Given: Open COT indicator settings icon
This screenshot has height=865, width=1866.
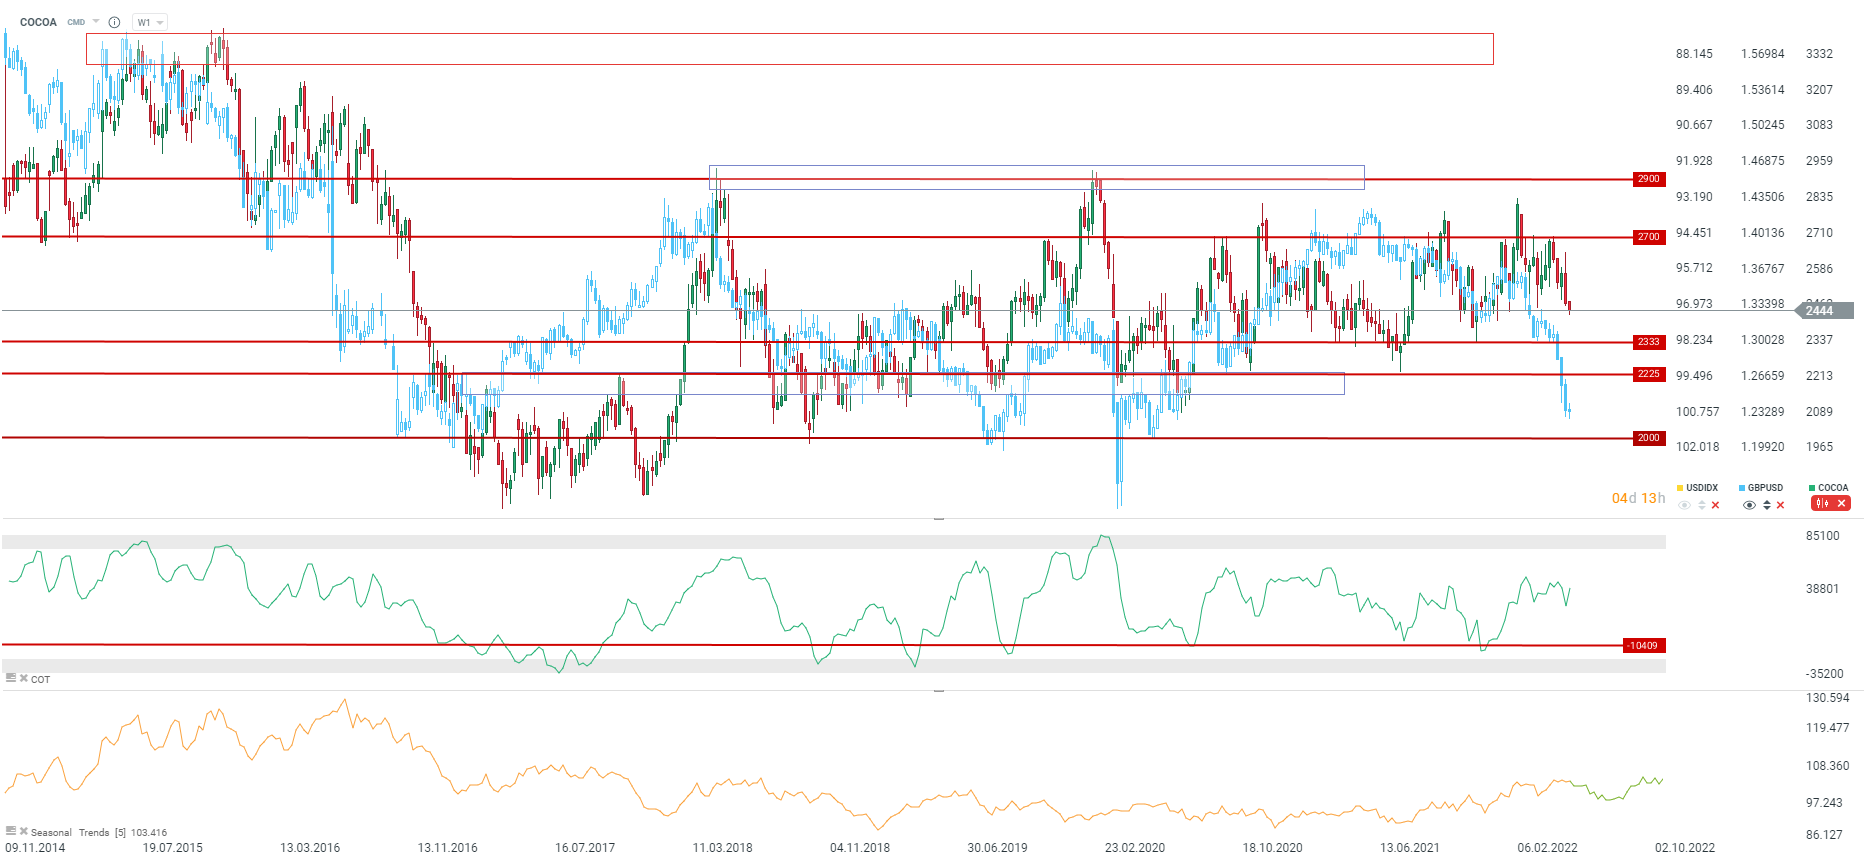Looking at the screenshot, I should [11, 678].
